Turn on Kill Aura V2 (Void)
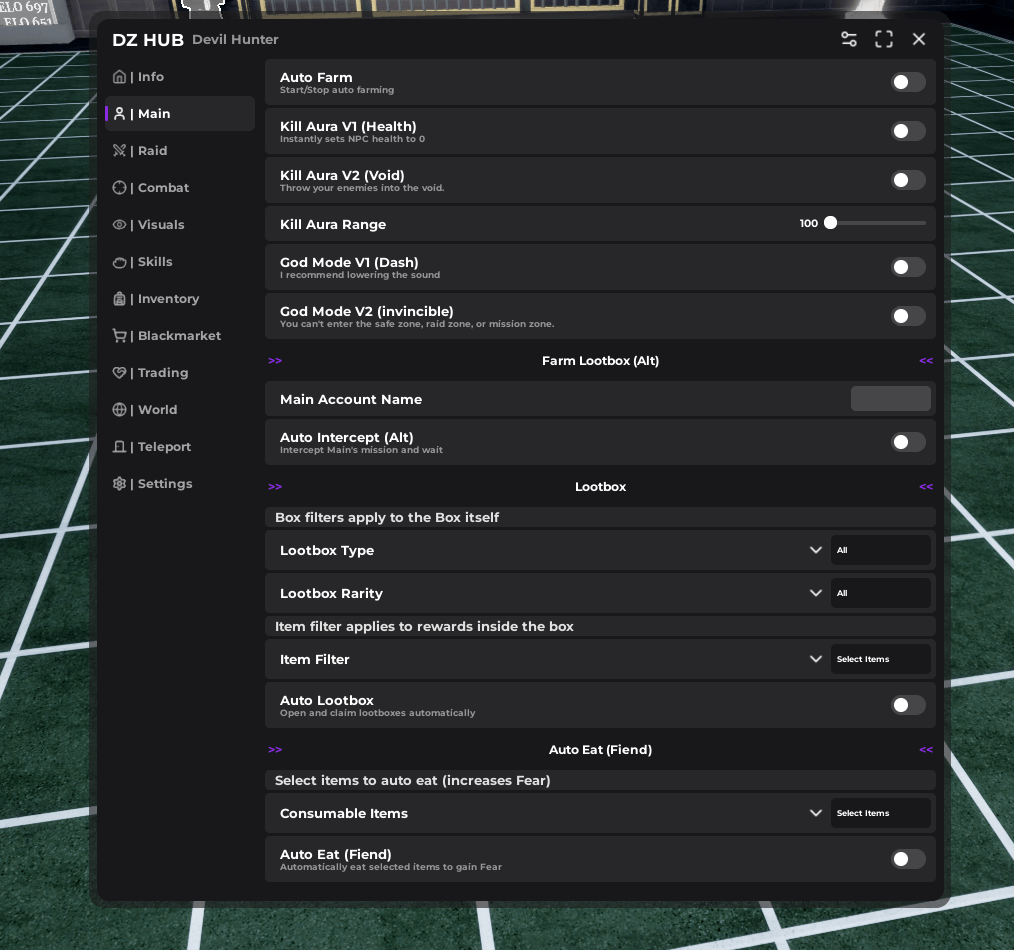 (x=908, y=180)
